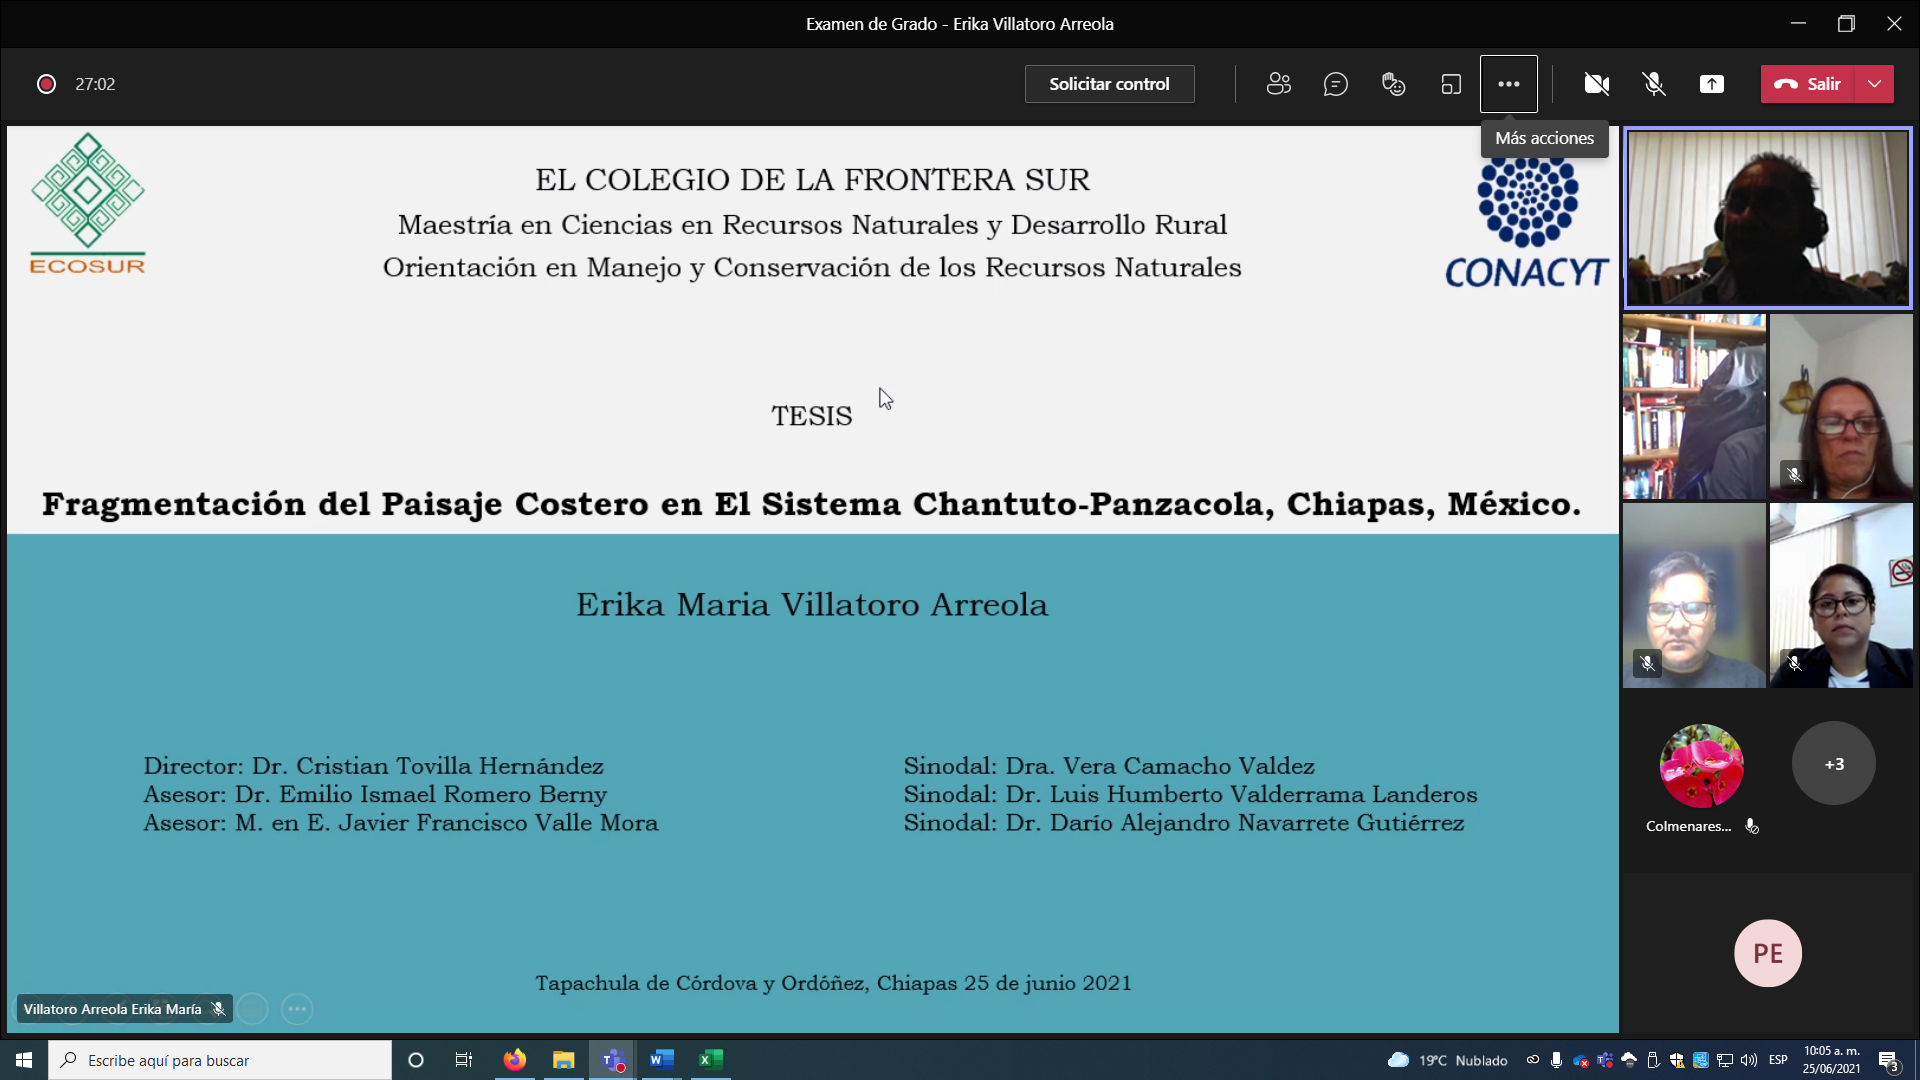This screenshot has width=1920, height=1080.
Task: Open the share content tray
Action: 1713,84
